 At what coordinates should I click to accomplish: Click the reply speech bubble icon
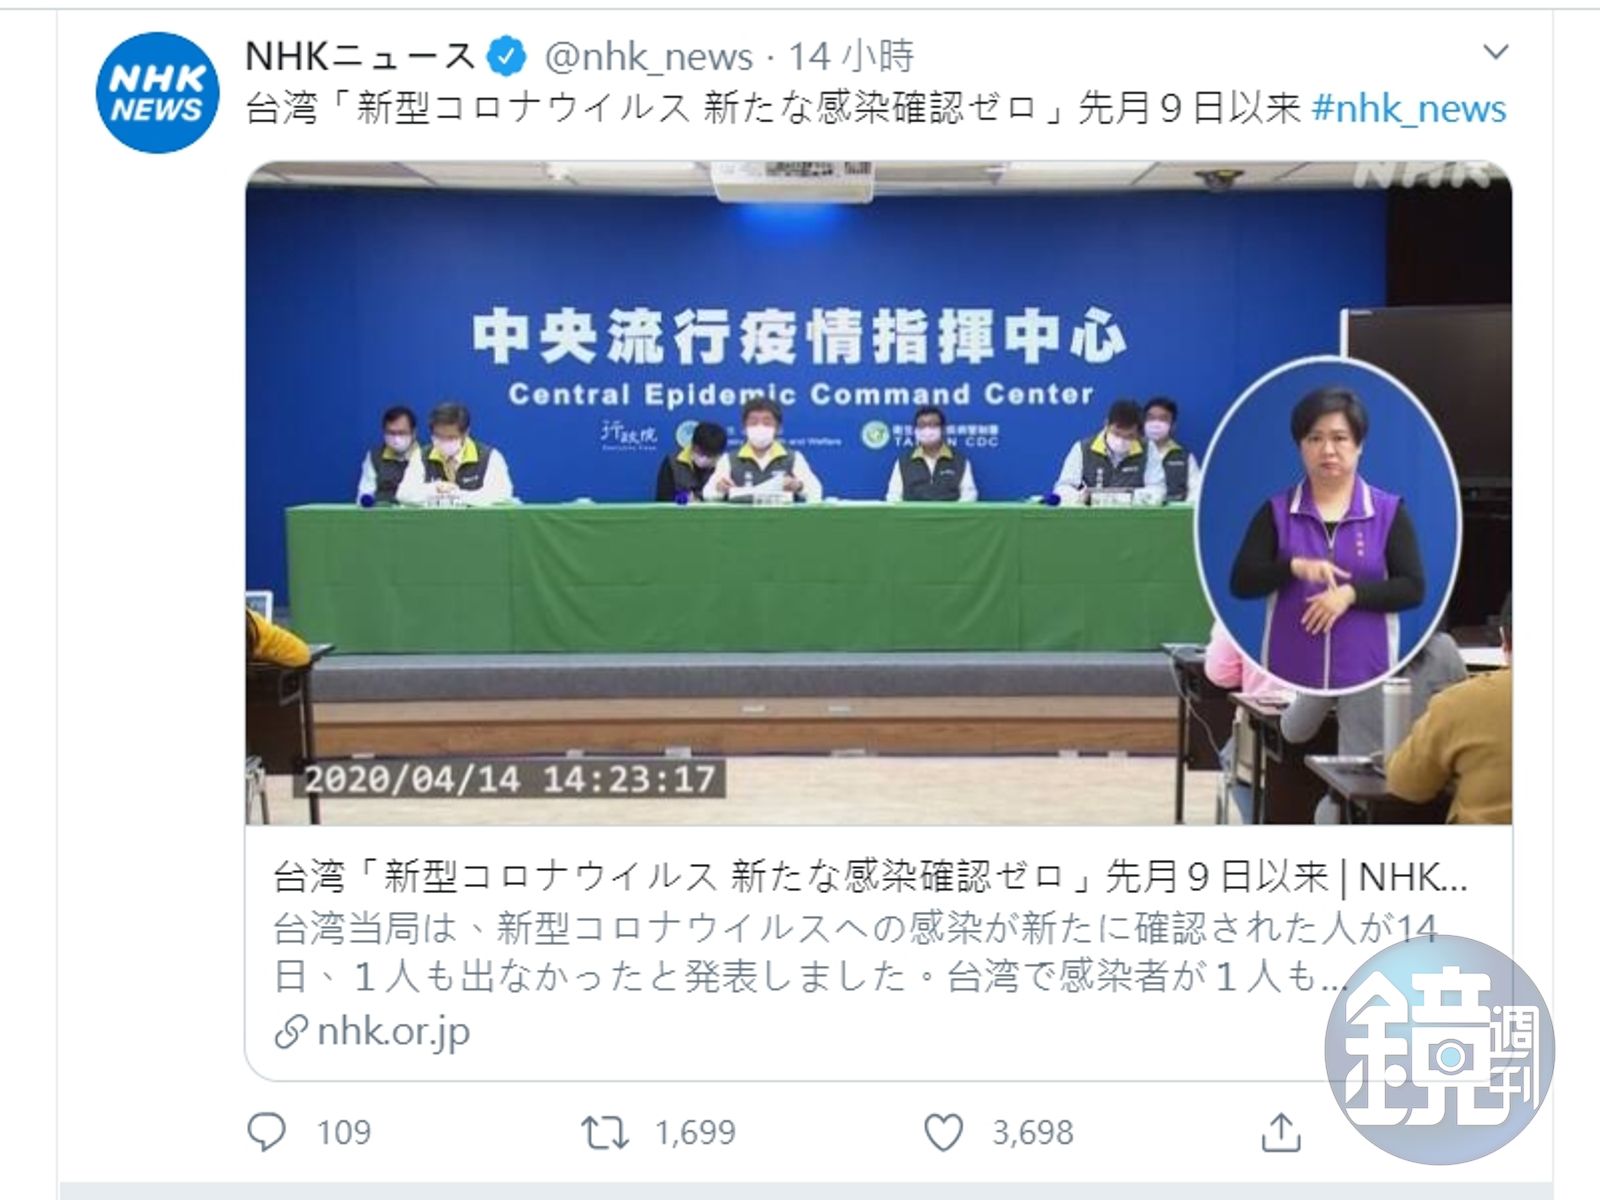(267, 1132)
